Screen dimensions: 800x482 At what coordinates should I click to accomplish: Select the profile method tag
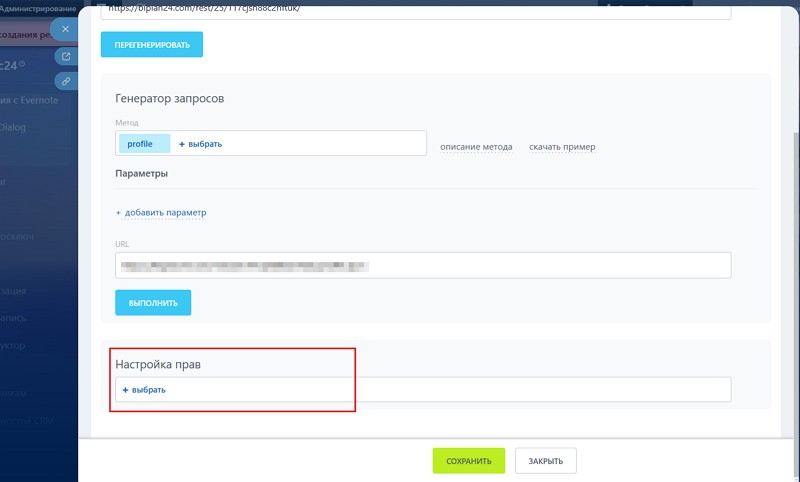(144, 144)
